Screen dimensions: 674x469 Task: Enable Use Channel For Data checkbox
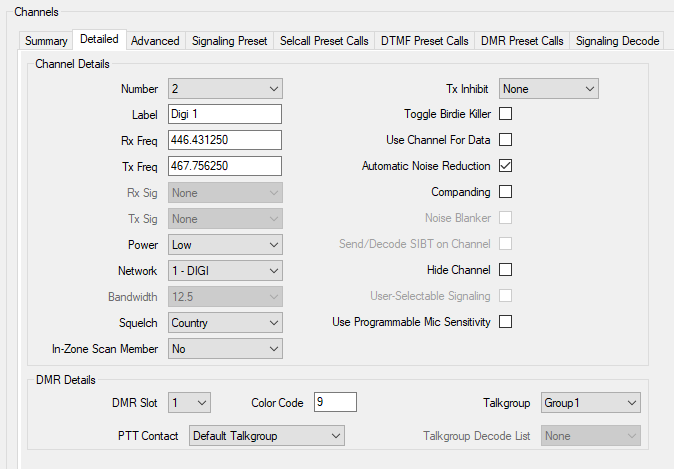506,140
